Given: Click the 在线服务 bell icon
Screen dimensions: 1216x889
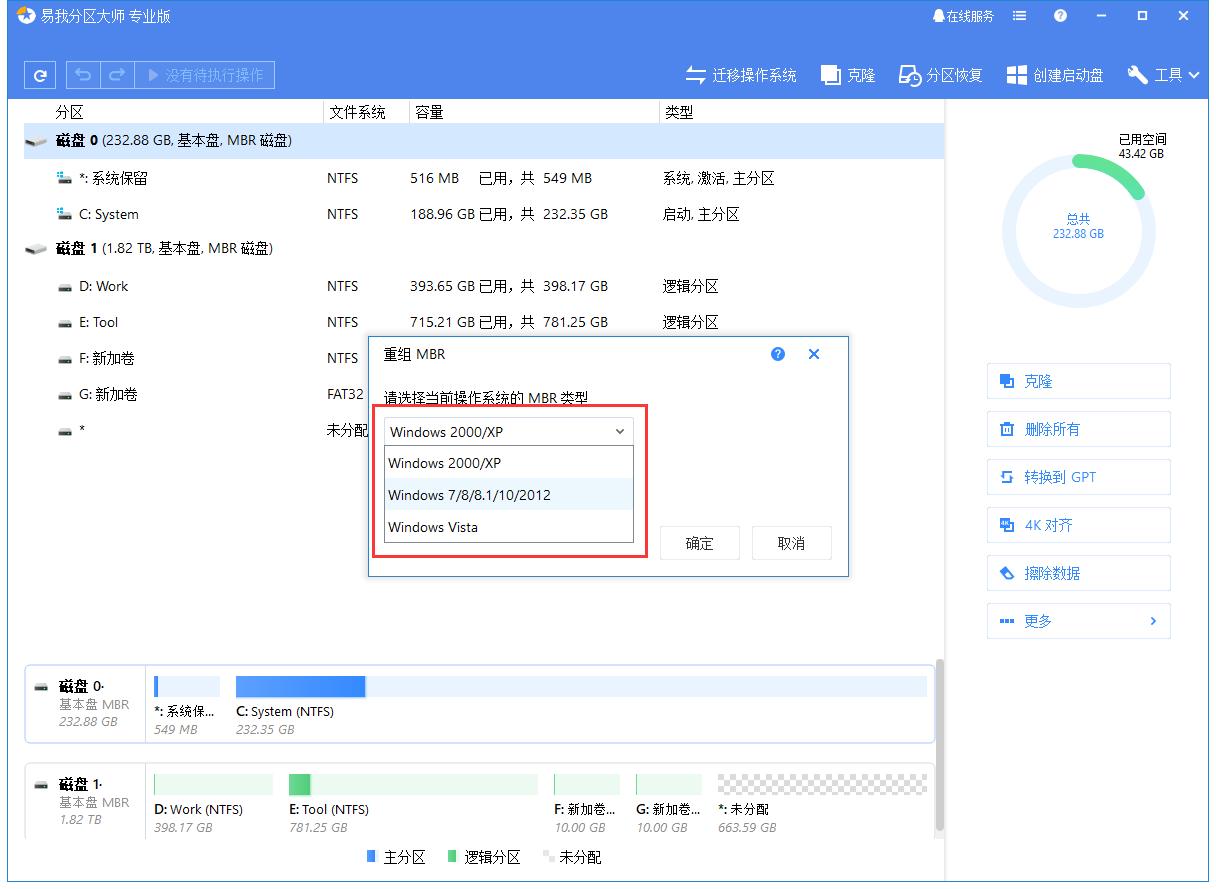Looking at the screenshot, I should click(x=963, y=15).
